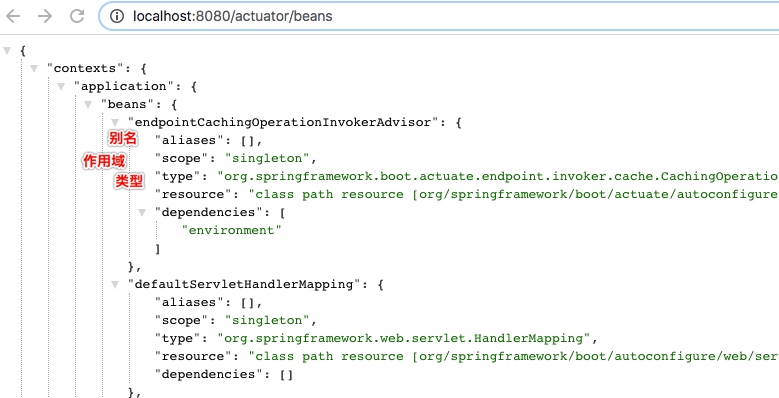779x398 pixels.
Task: Click "aliases" key under defaultServletHandlerMapping
Action: coord(190,303)
